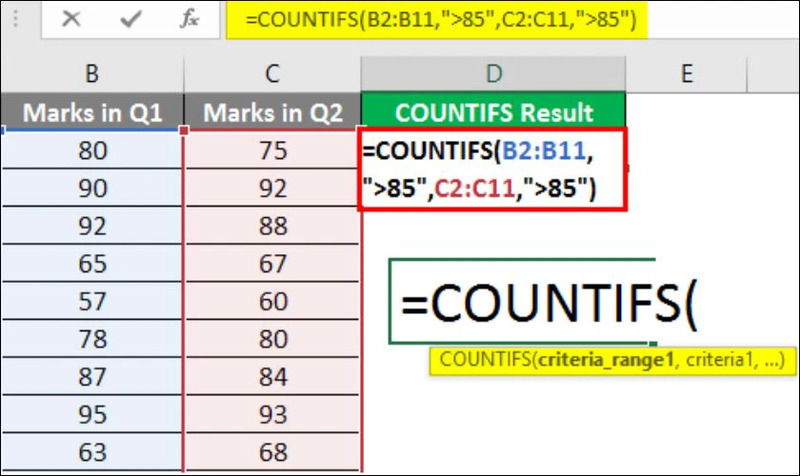Click the large '=COUNTIFS(' cell text

(x=548, y=304)
